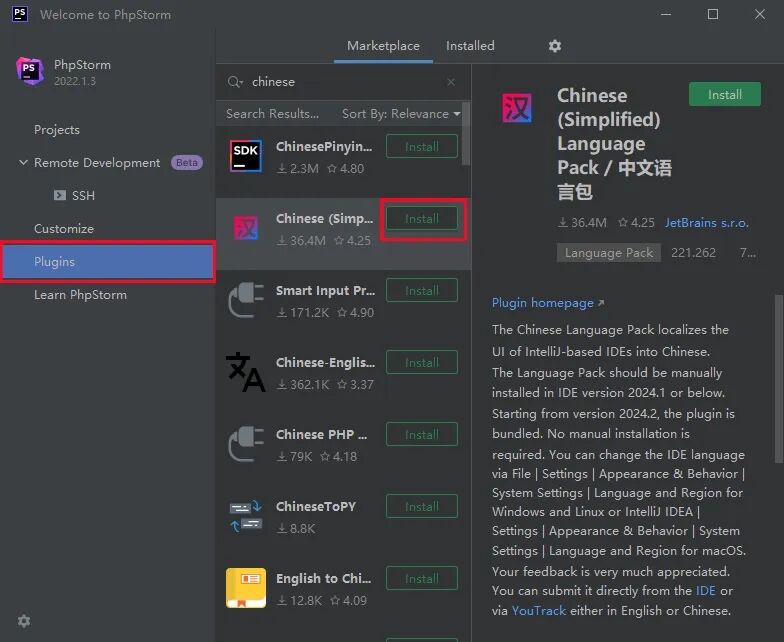Open the IDE feedback link
The width and height of the screenshot is (784, 642).
706,590
